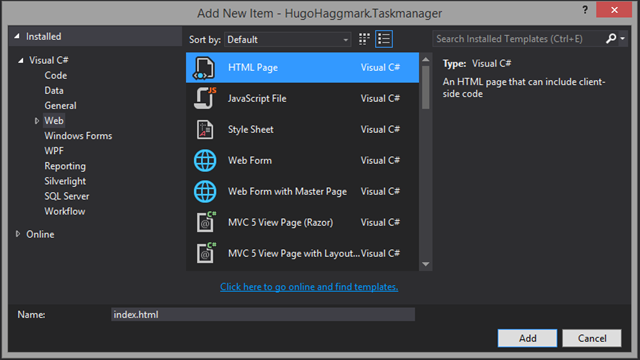Screen dimensions: 640x360
Task: Switch to small icons list view
Action: tap(384, 39)
